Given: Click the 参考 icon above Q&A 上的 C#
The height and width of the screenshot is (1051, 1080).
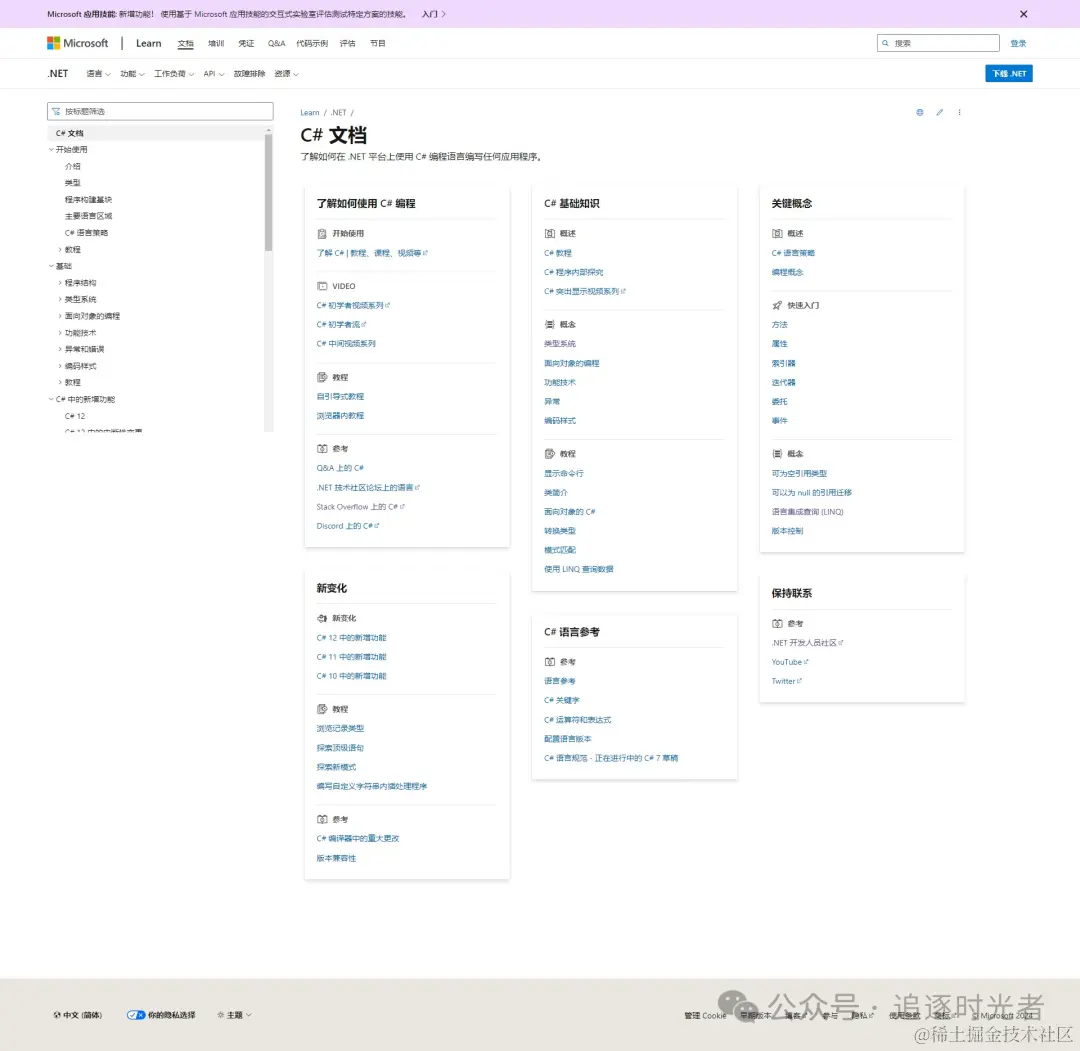Looking at the screenshot, I should point(322,448).
